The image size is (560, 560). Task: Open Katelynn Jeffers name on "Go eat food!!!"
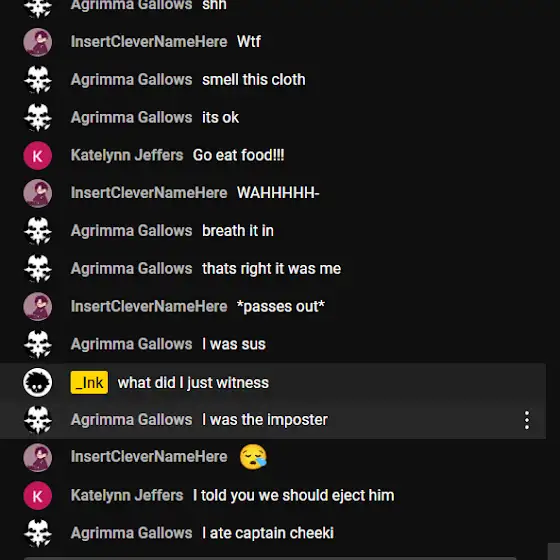127,155
